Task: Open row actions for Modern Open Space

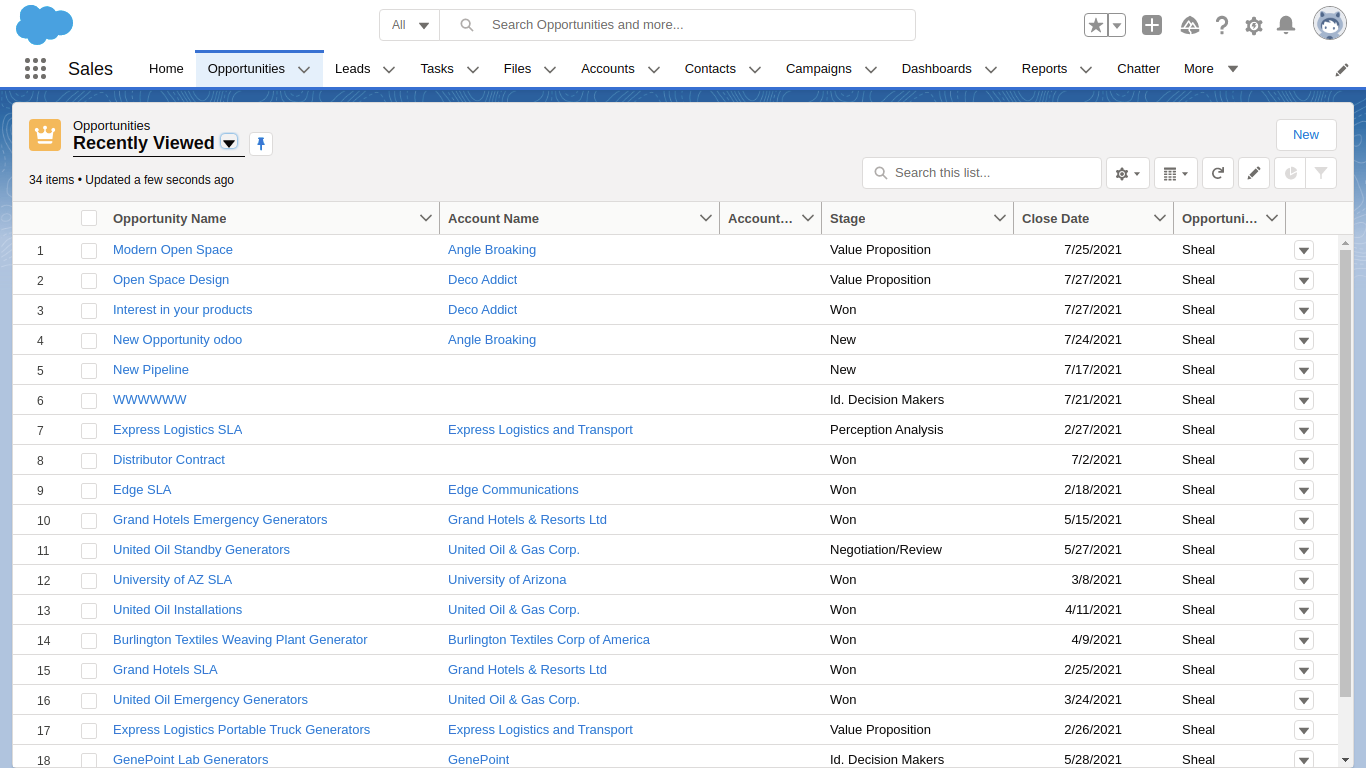Action: click(x=1304, y=250)
